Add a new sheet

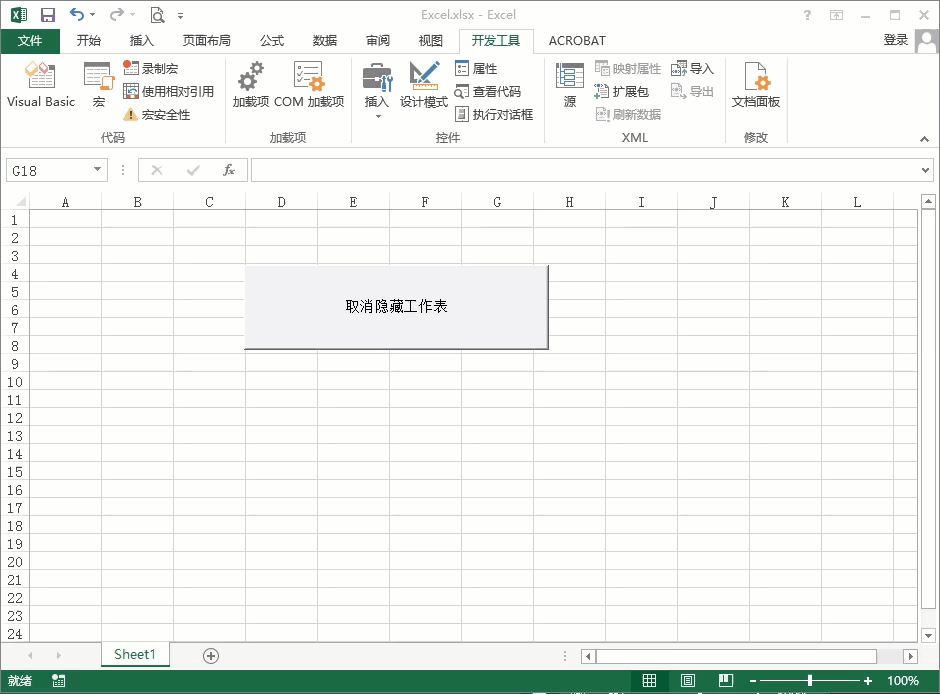point(211,656)
